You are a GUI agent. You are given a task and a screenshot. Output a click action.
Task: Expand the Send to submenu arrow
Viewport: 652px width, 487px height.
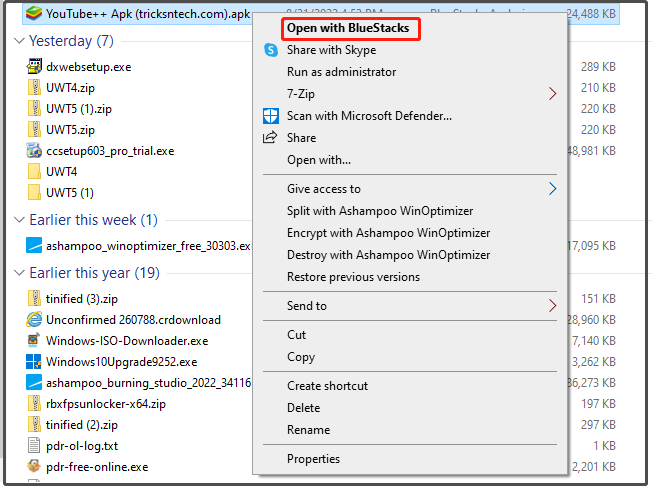pyautogui.click(x=552, y=306)
